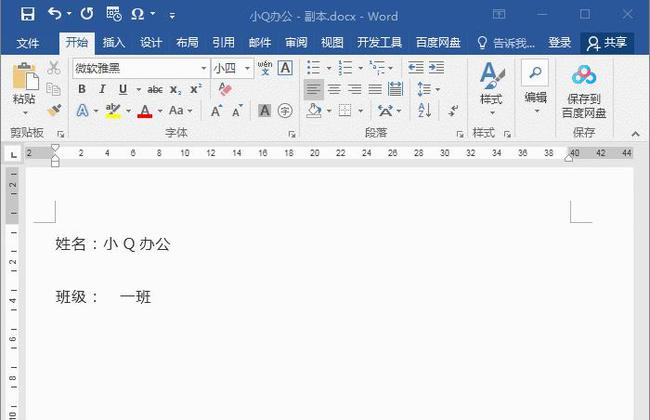Screen dimensions: 650x420
Task: Open the Font dialog launcher
Action: point(292,134)
